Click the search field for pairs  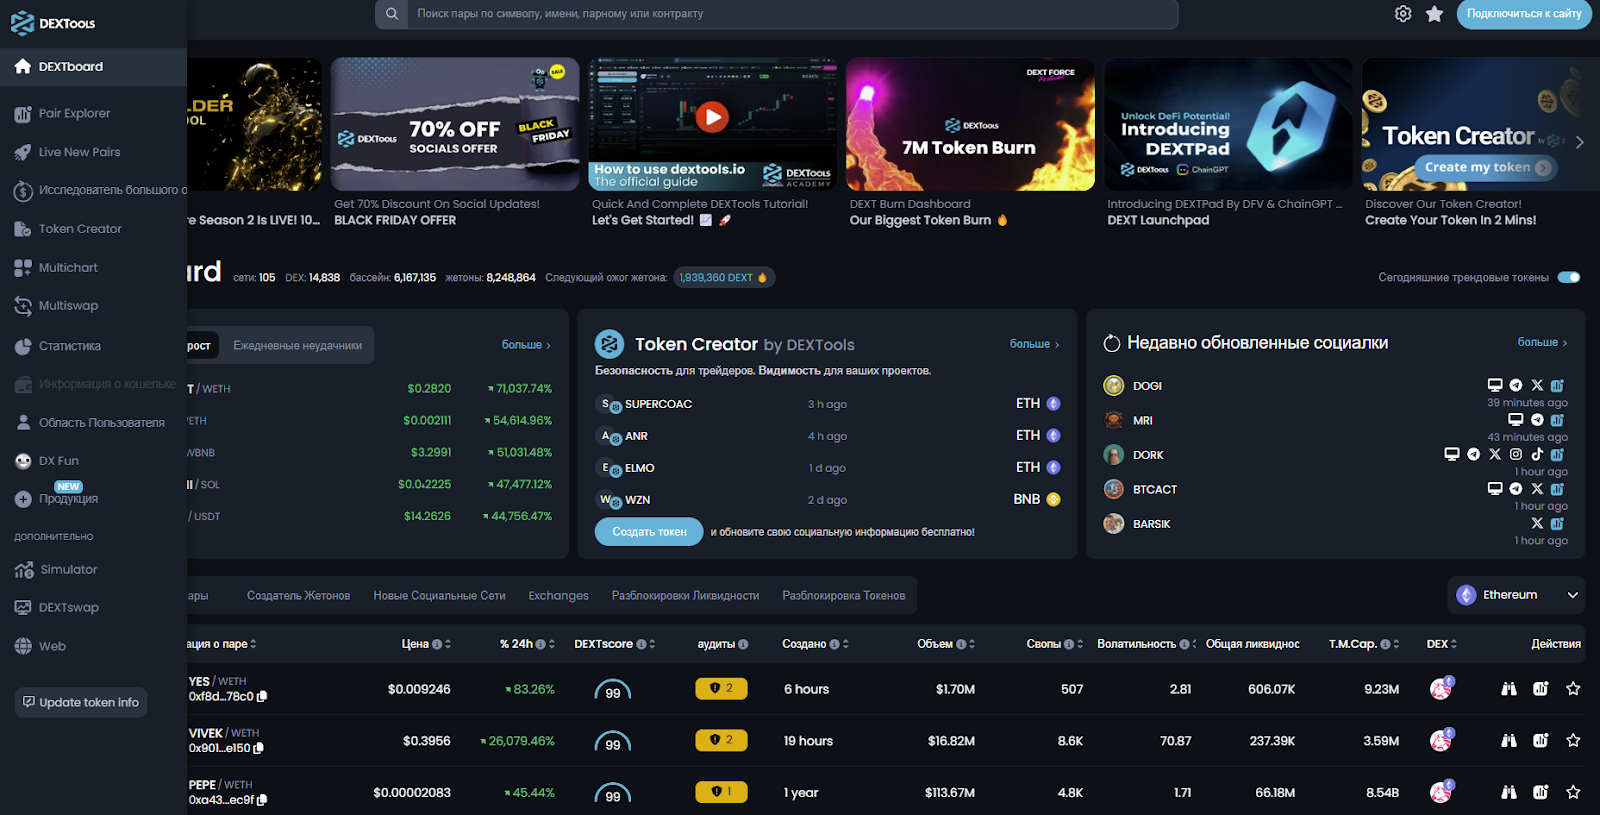[x=792, y=14]
